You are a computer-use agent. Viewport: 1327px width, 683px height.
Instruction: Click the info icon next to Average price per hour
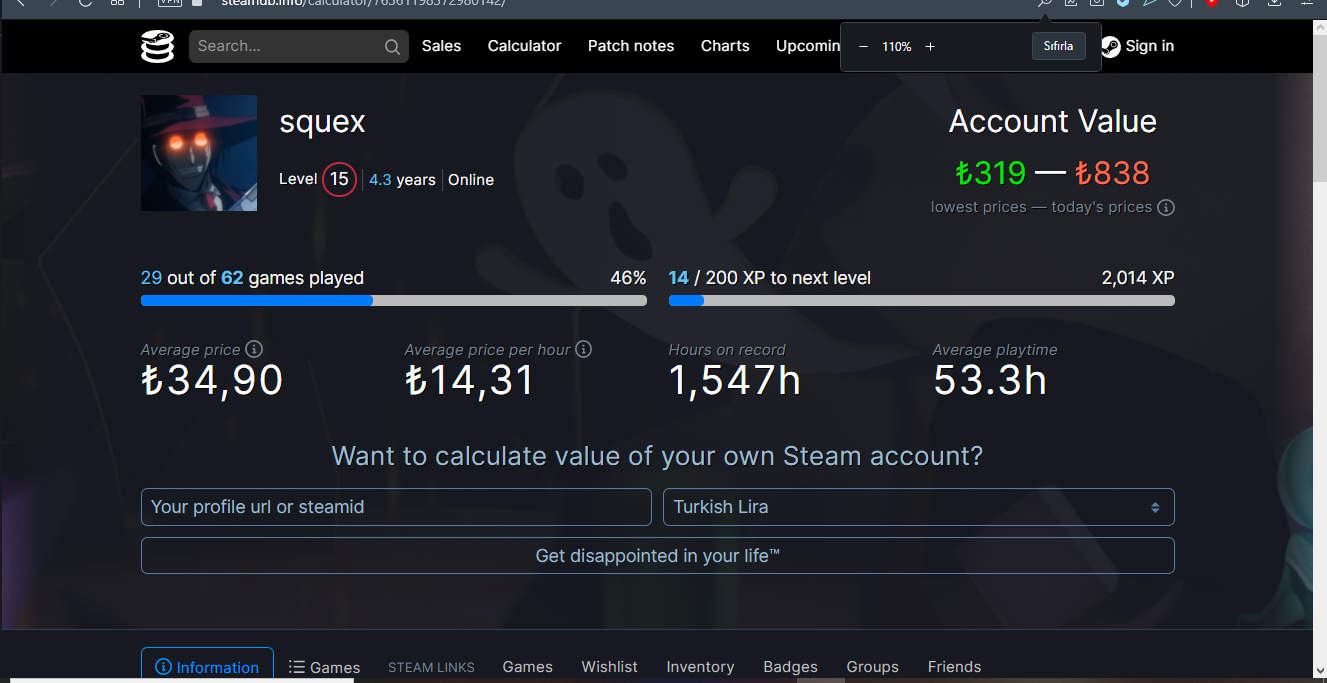[584, 349]
